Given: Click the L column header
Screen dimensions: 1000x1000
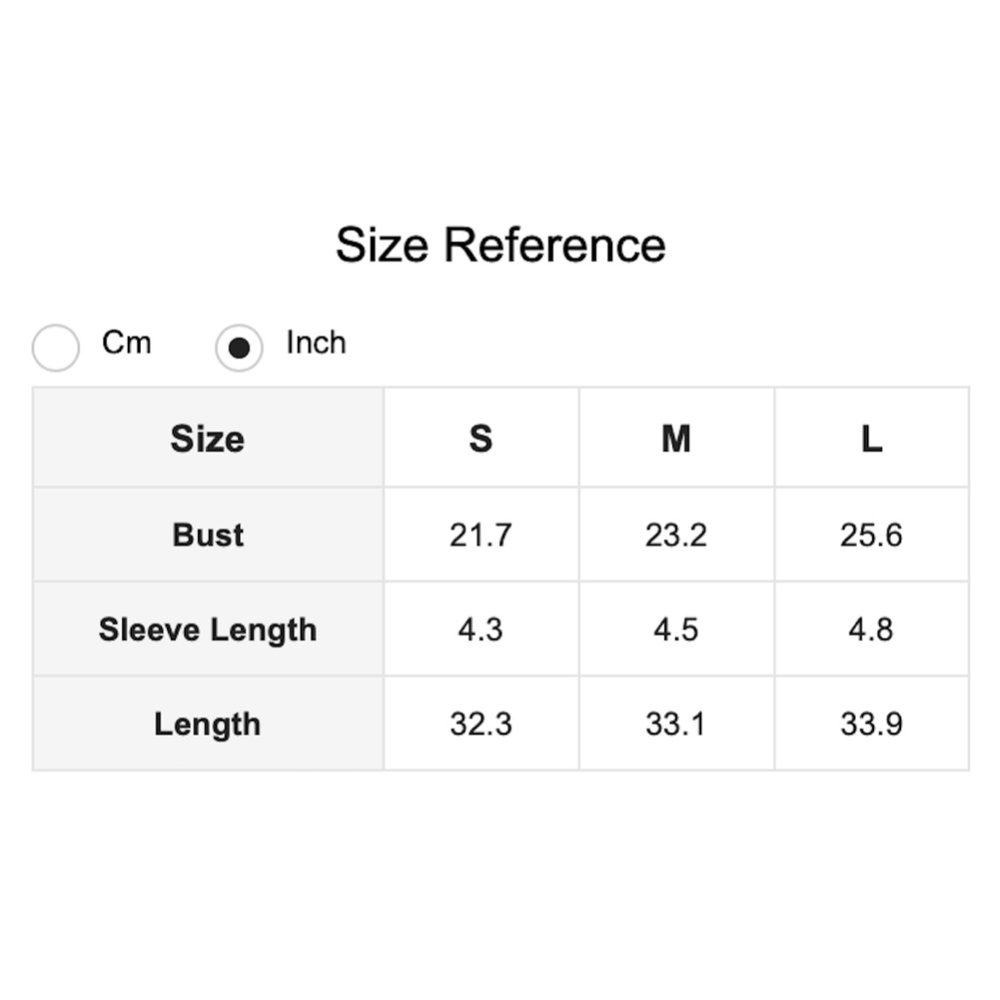Looking at the screenshot, I should pyautogui.click(x=872, y=438).
